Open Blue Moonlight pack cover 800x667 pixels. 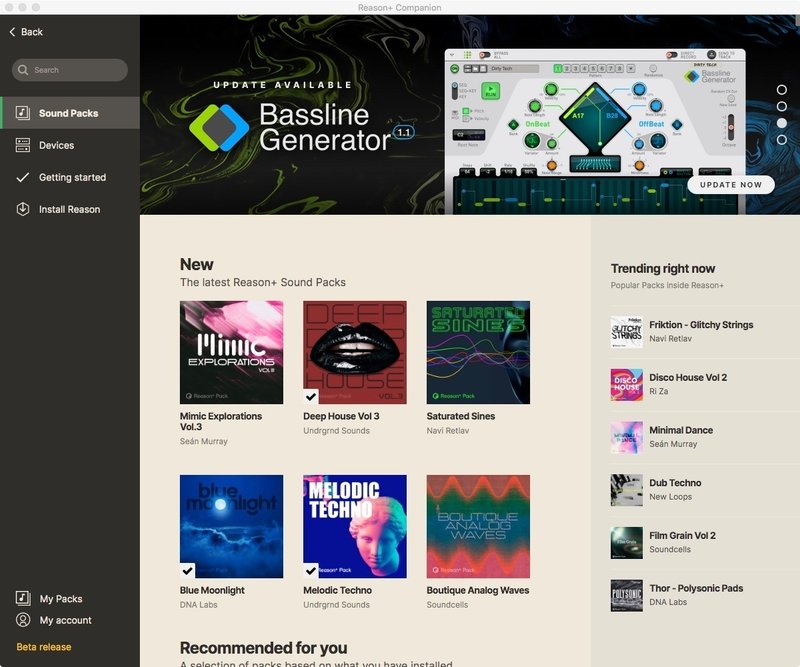[x=231, y=526]
